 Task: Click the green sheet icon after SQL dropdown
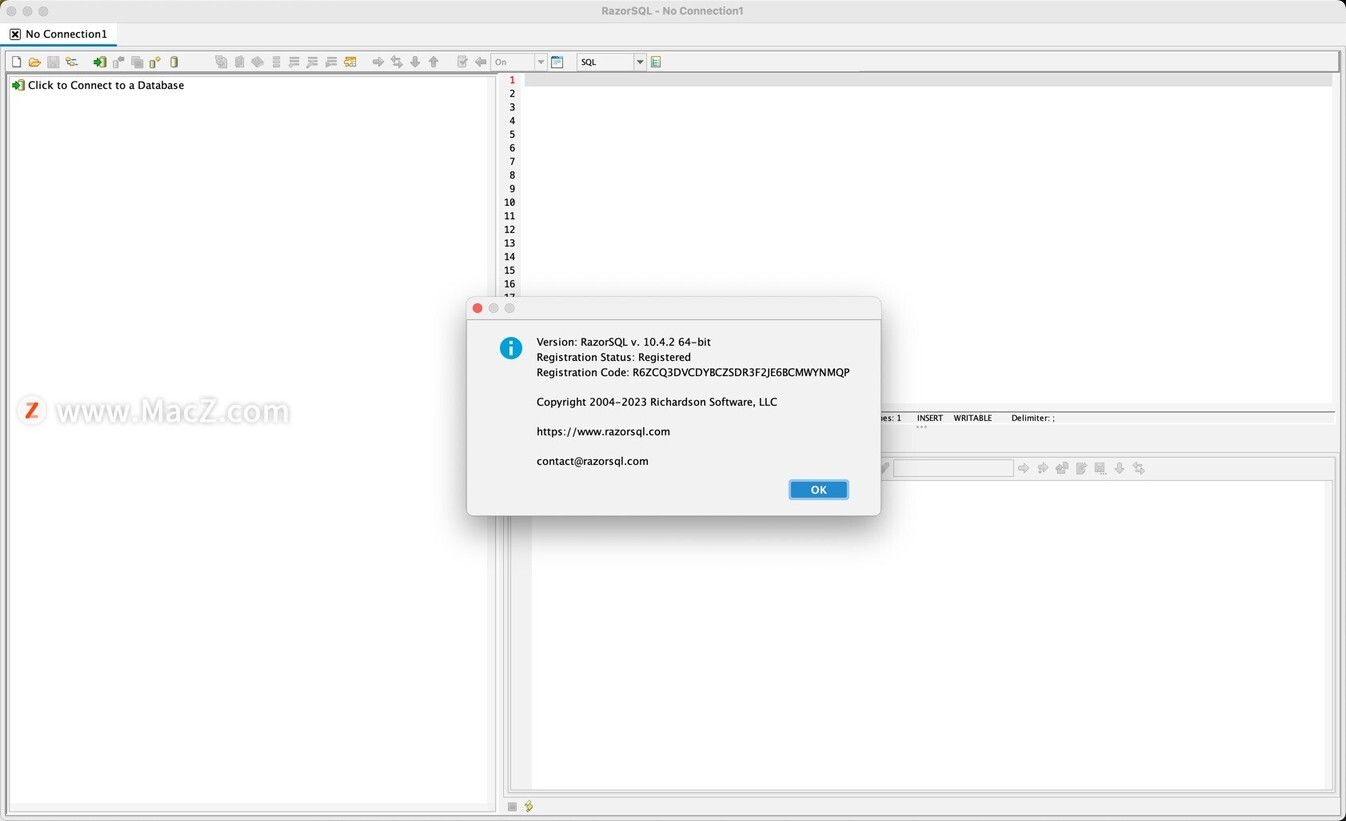656,62
